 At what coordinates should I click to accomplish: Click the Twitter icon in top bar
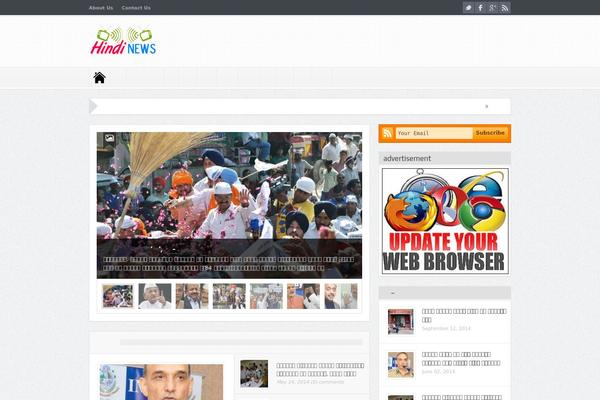(x=468, y=8)
